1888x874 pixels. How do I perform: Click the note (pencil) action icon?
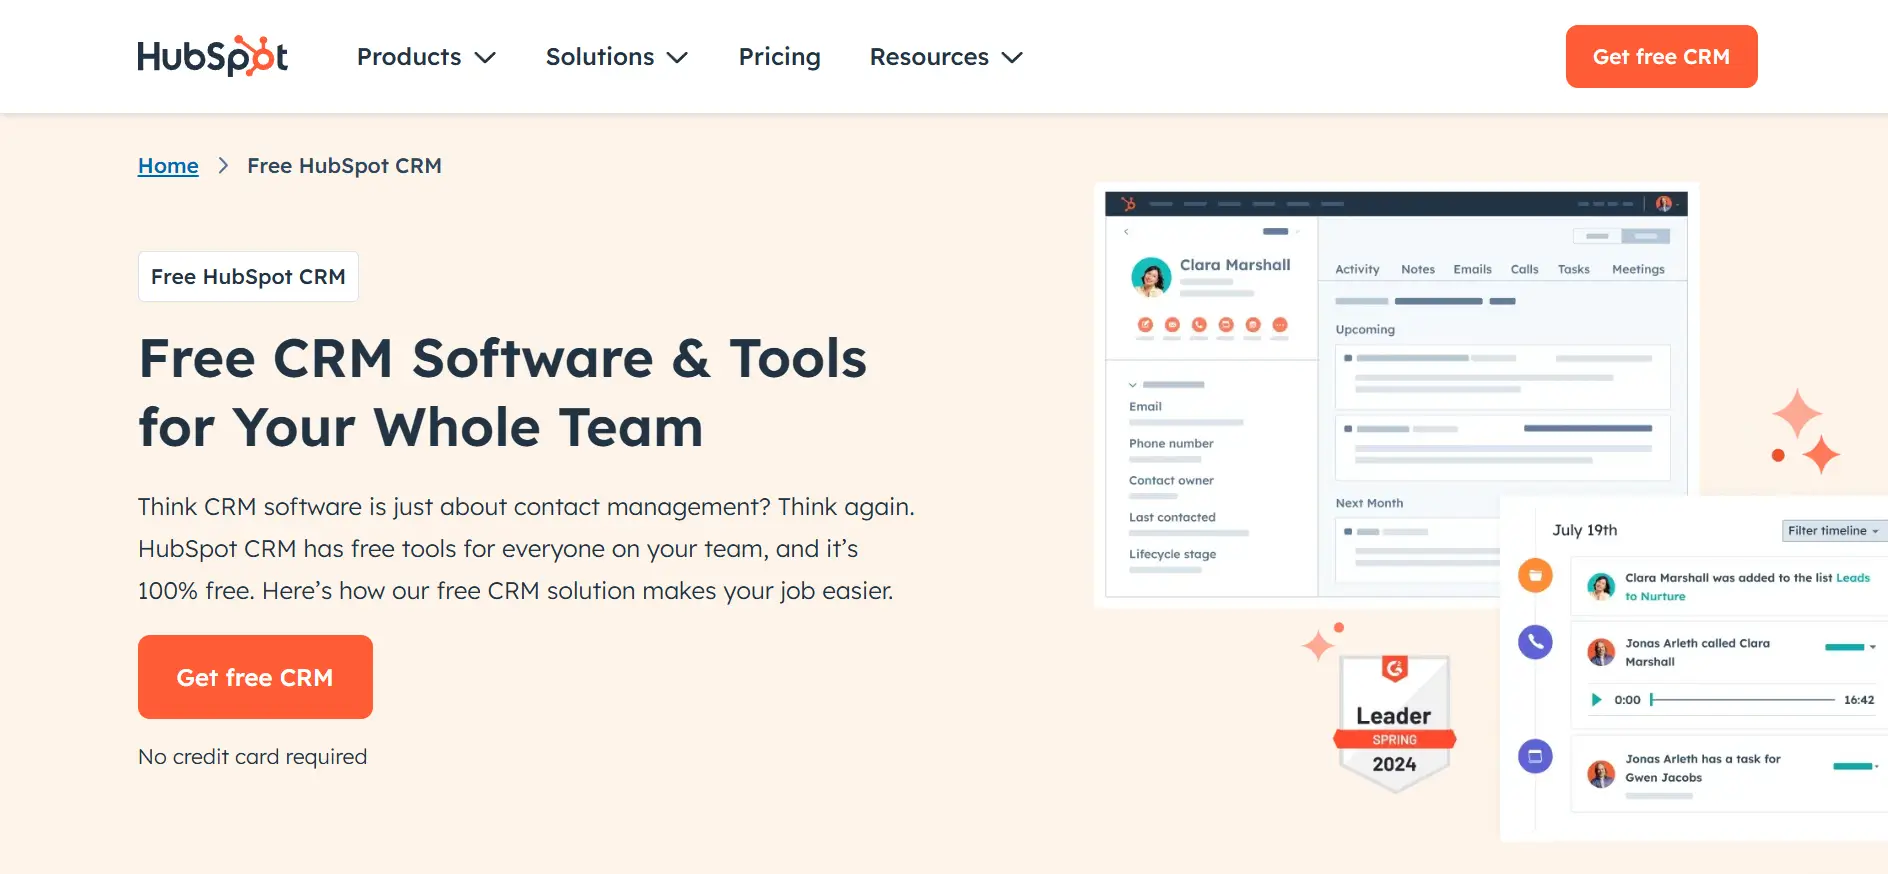[1145, 324]
